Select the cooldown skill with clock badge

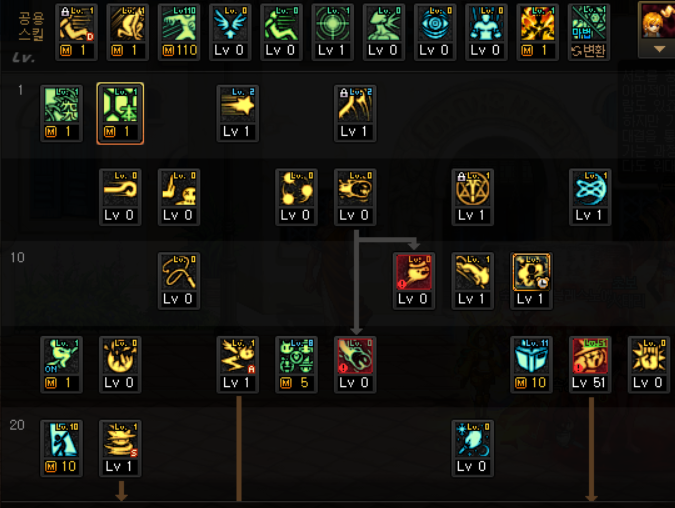[531, 281]
